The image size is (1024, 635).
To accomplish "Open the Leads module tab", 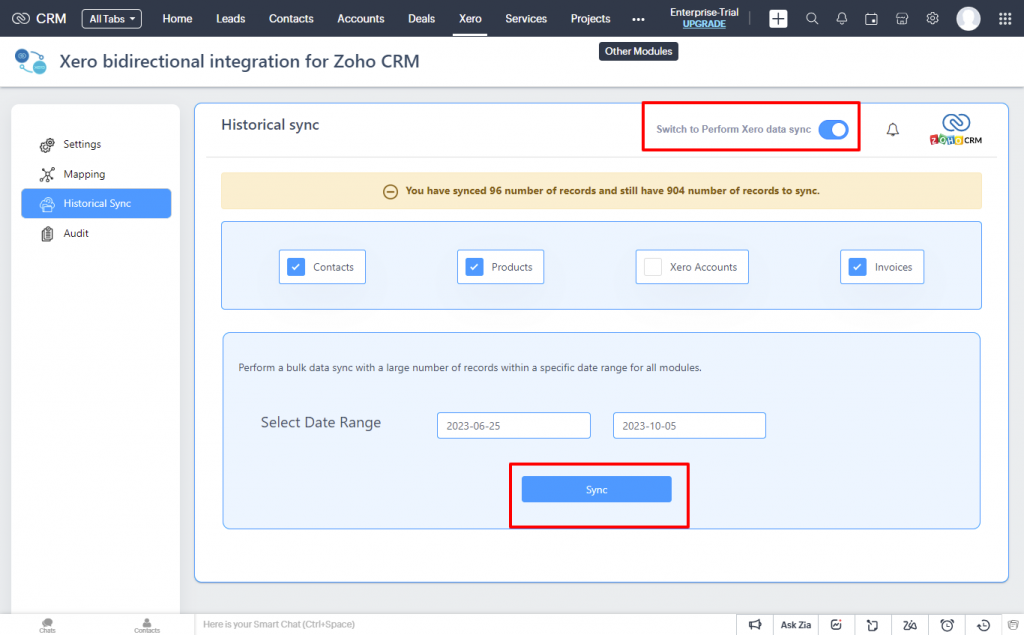I will point(231,19).
